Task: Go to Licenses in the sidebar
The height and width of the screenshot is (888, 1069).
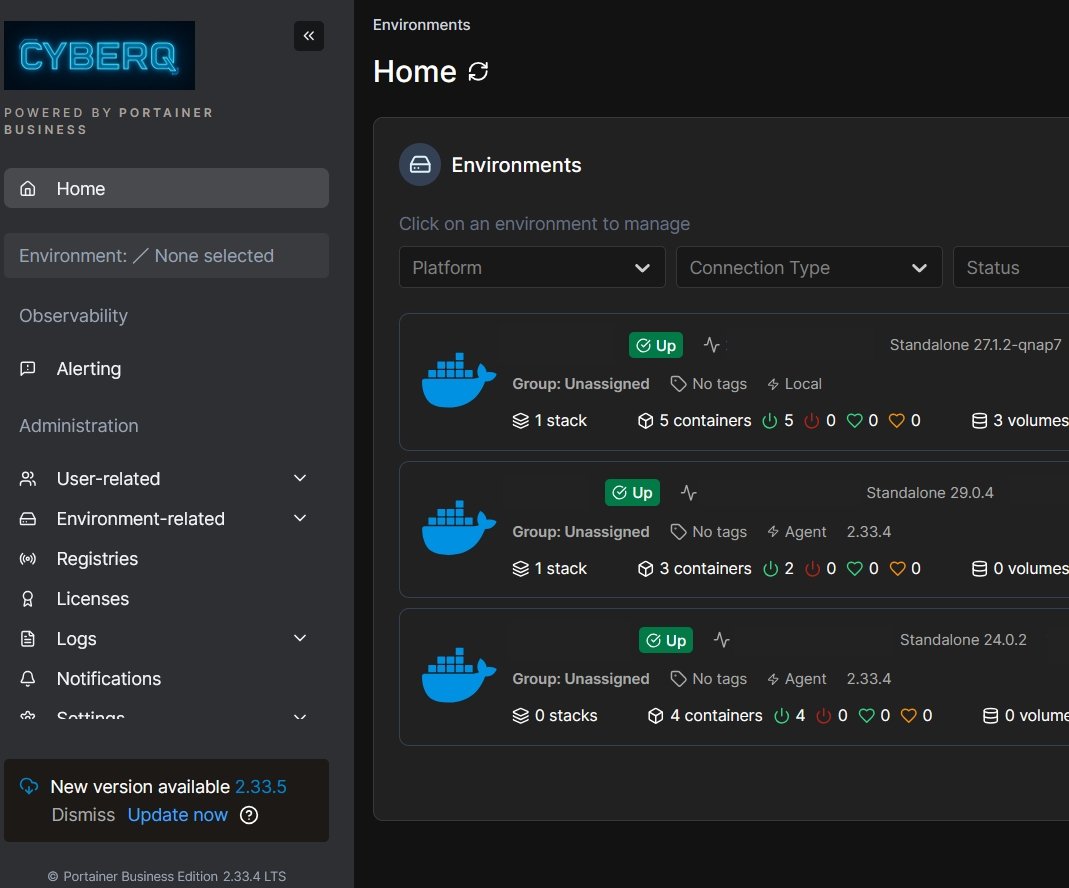Action: point(93,599)
